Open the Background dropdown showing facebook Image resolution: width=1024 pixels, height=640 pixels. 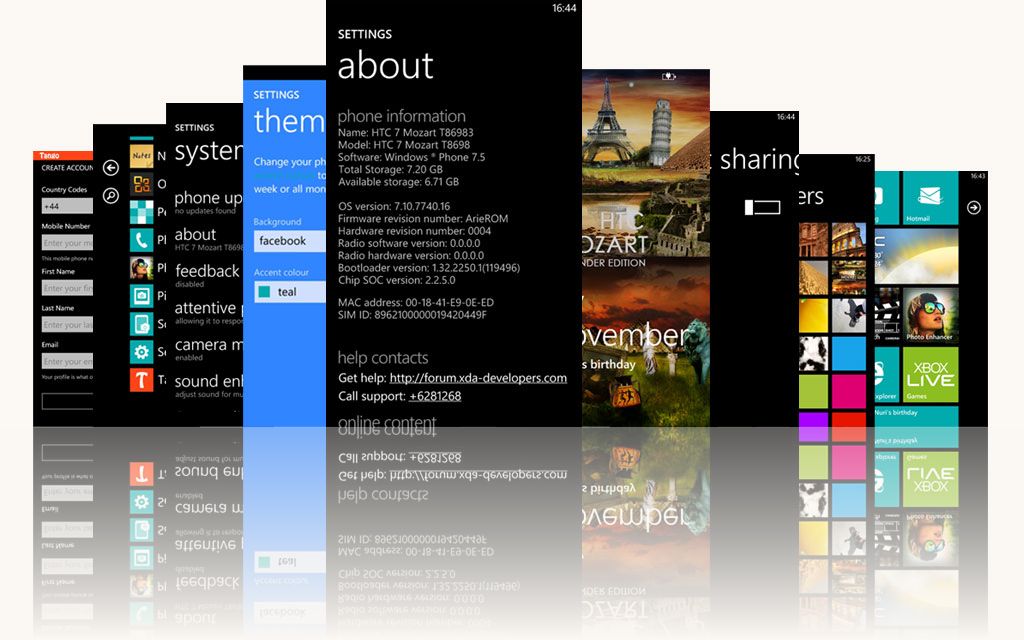(x=289, y=241)
